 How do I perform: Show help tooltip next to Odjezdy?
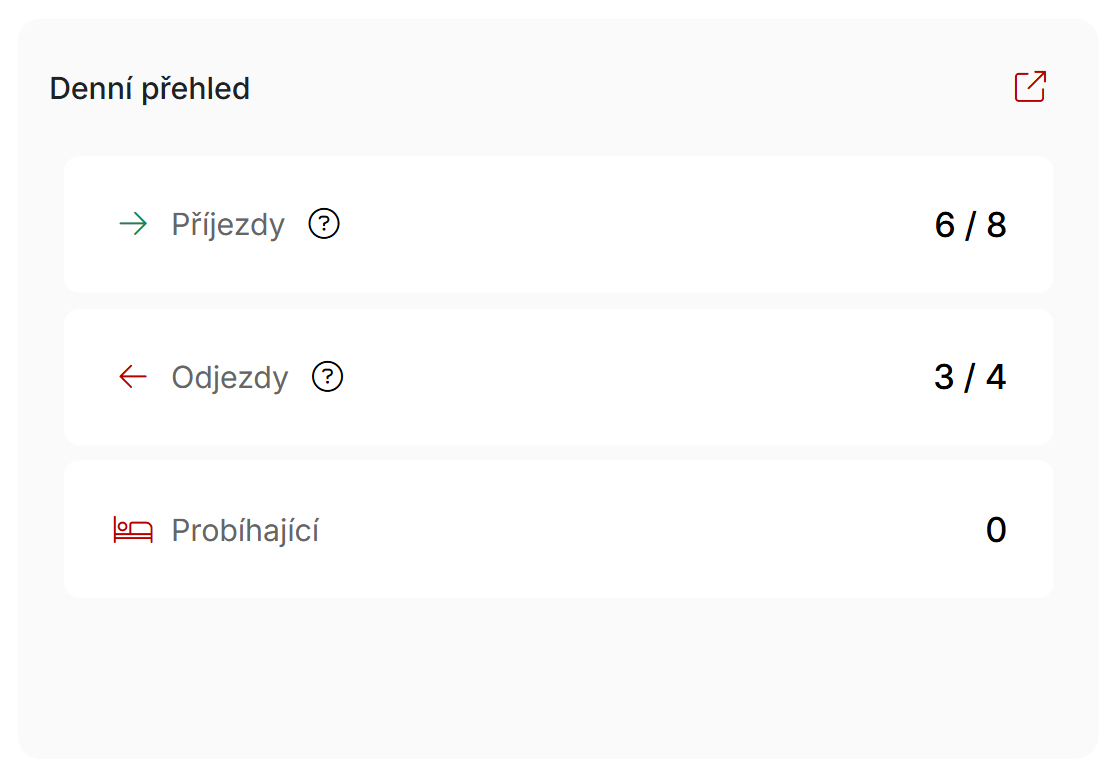pos(327,377)
